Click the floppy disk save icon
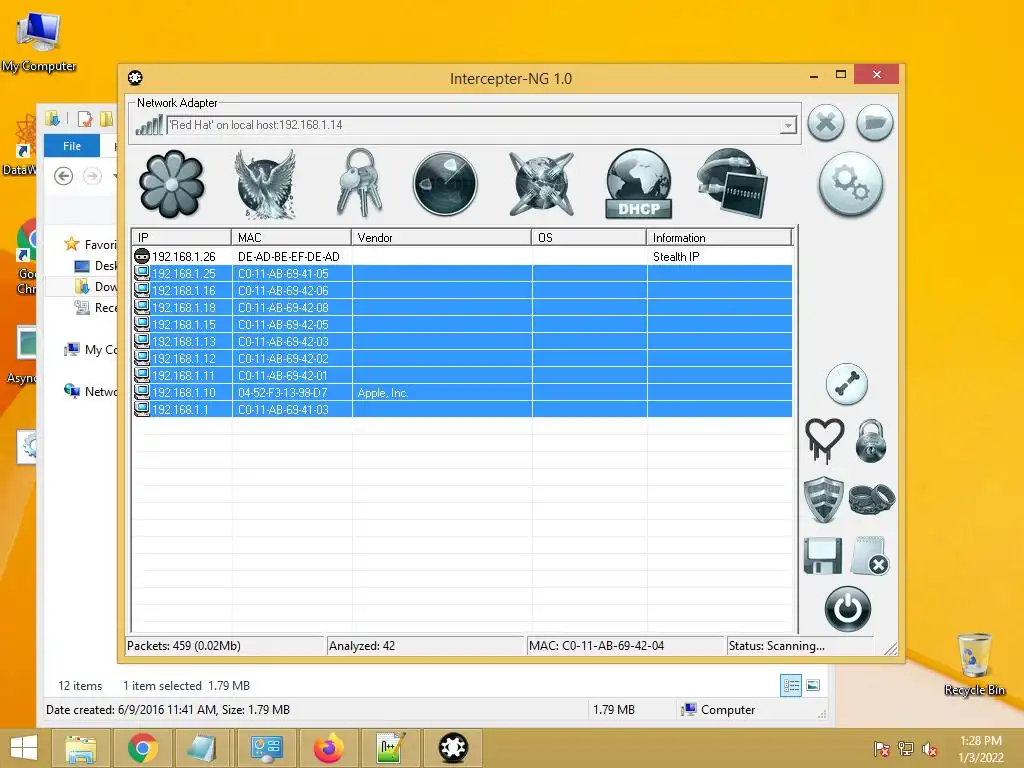1024x768 pixels. pos(823,556)
